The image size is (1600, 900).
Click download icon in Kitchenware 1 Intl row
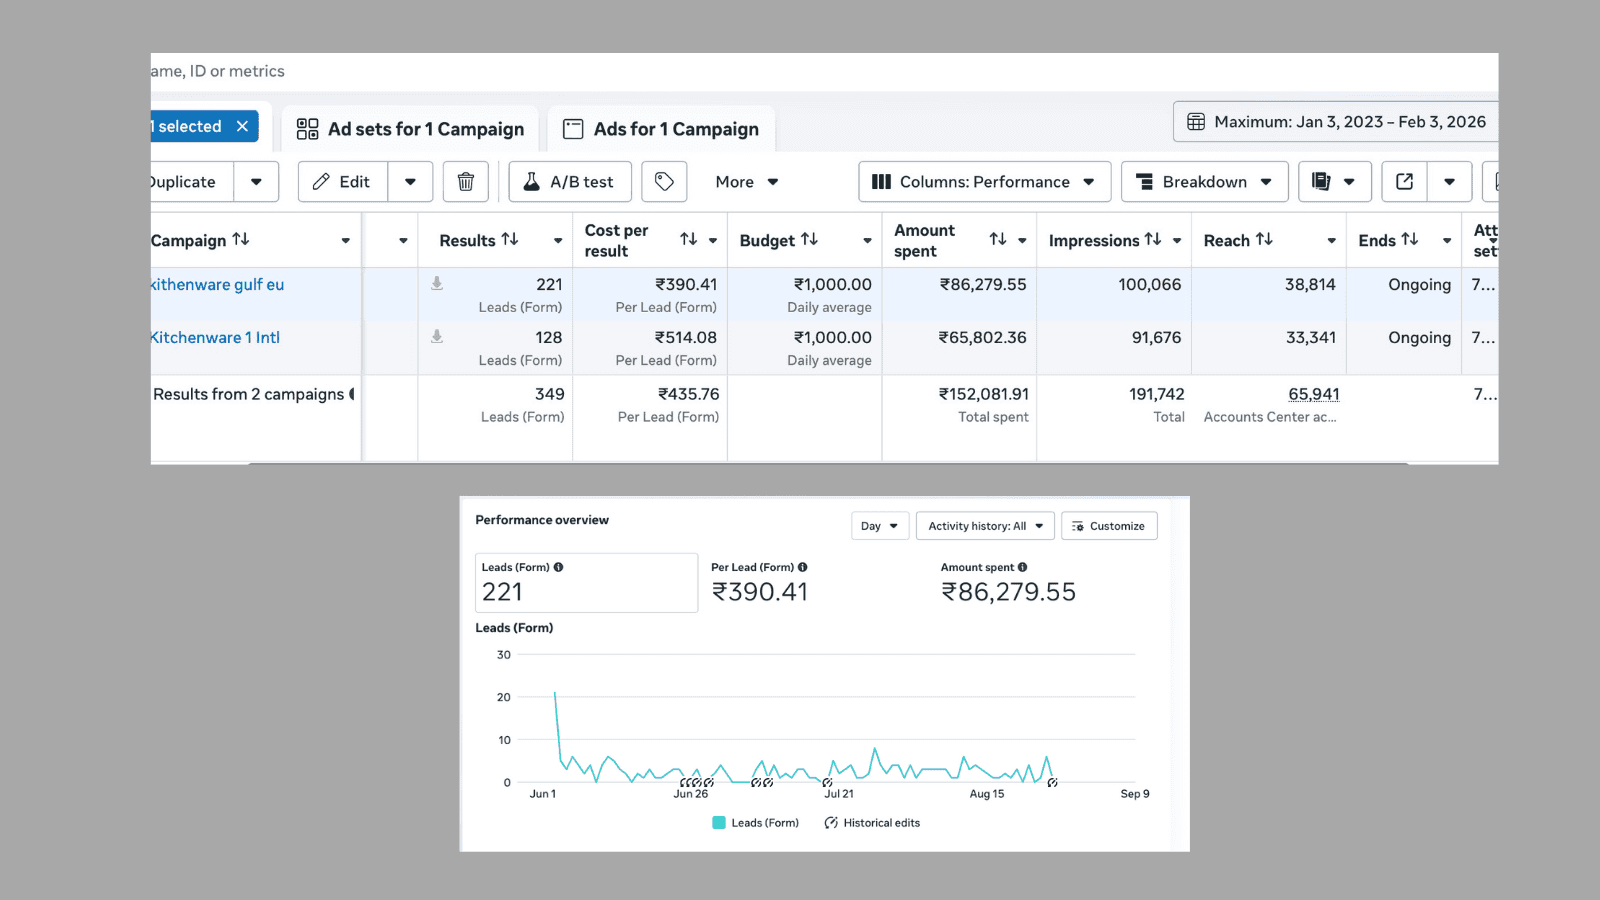tap(437, 337)
